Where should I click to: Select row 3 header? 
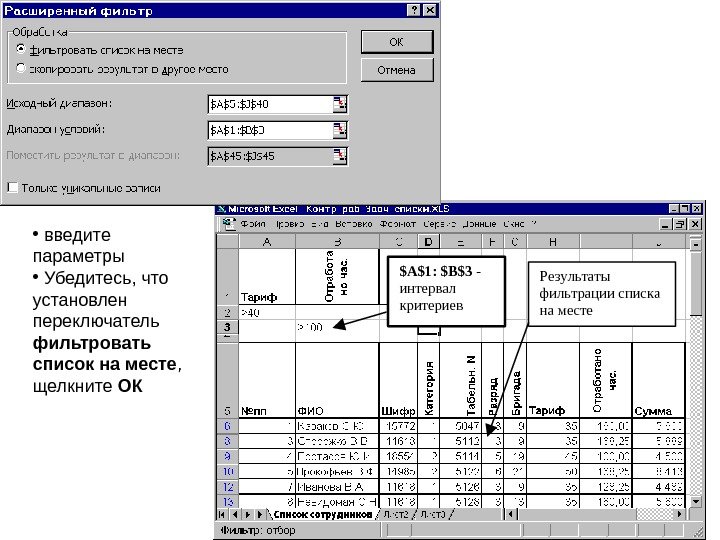click(x=227, y=327)
